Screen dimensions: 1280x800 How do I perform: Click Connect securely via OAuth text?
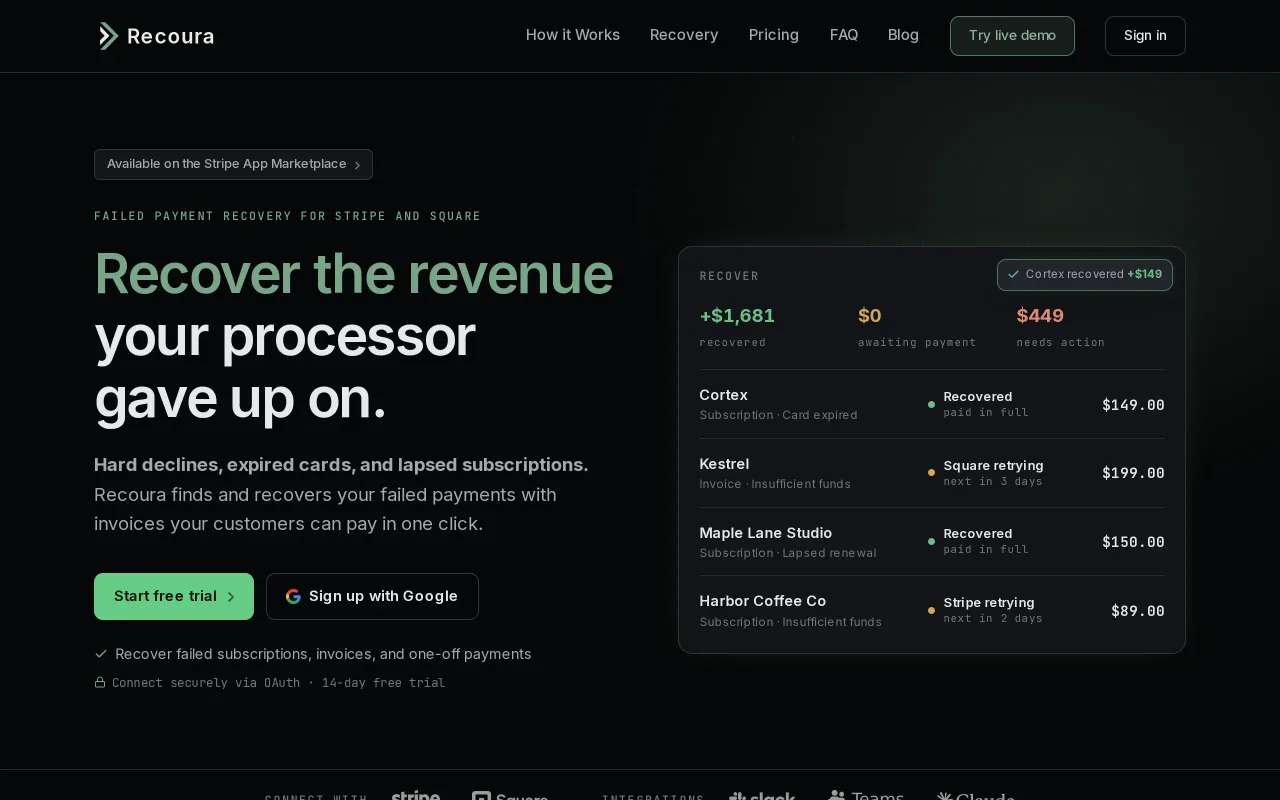coord(206,683)
